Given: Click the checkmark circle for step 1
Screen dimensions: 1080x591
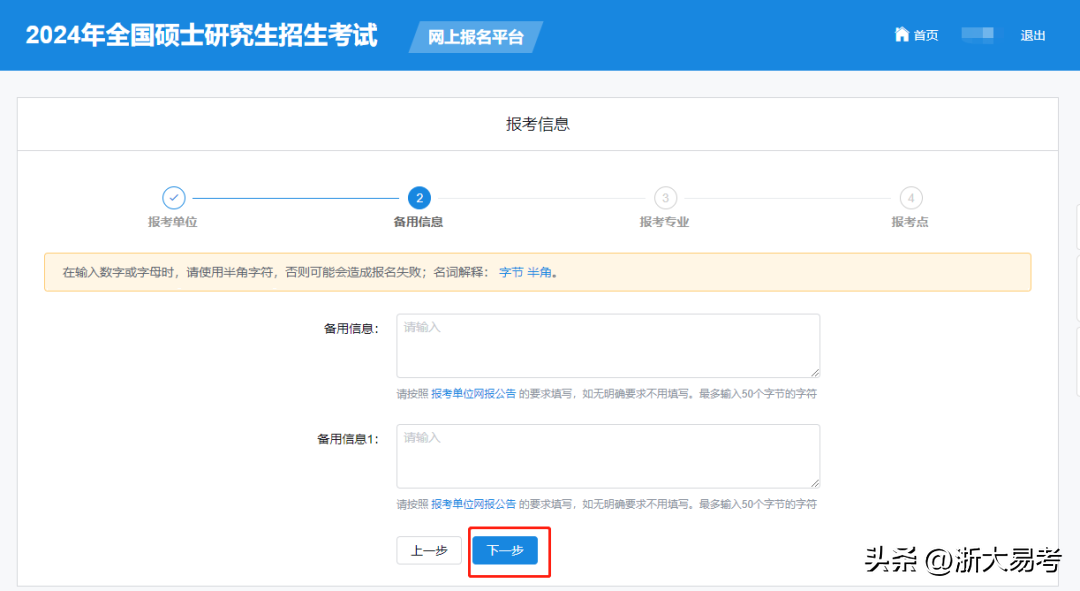Looking at the screenshot, I should pos(174,198).
